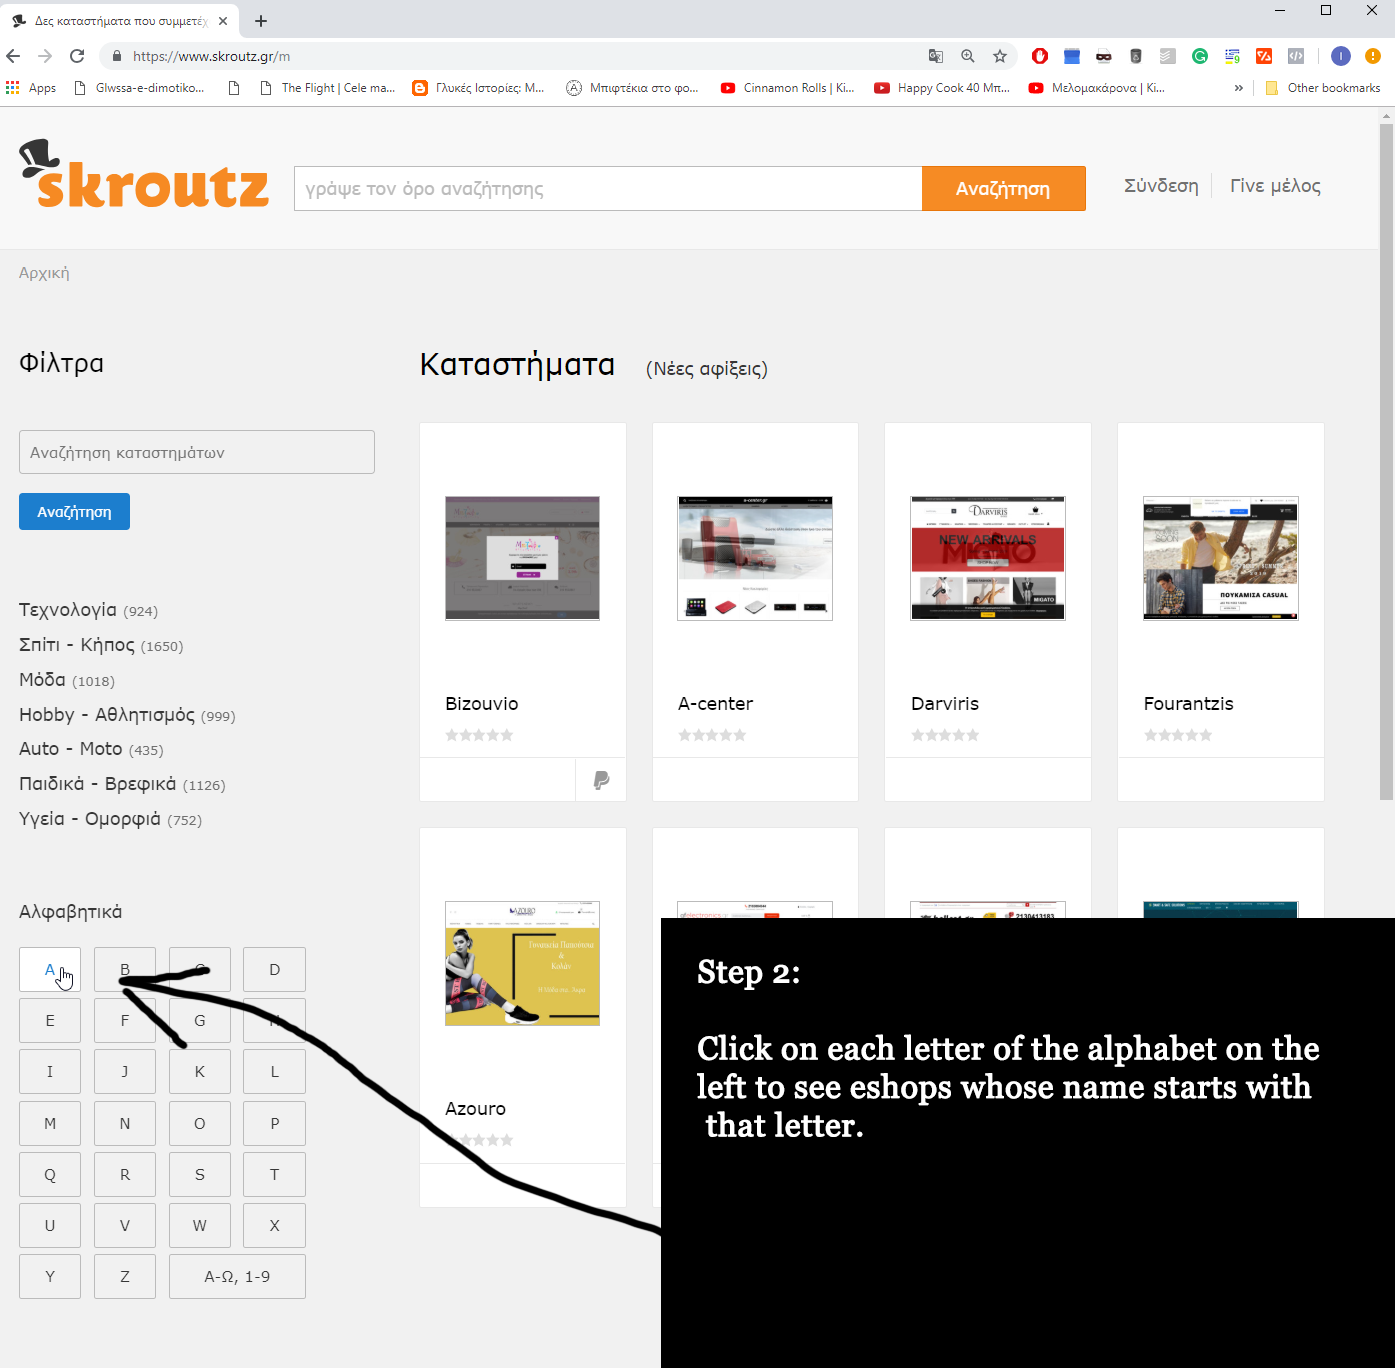Select letter Z in alphabet filter

click(x=125, y=1277)
